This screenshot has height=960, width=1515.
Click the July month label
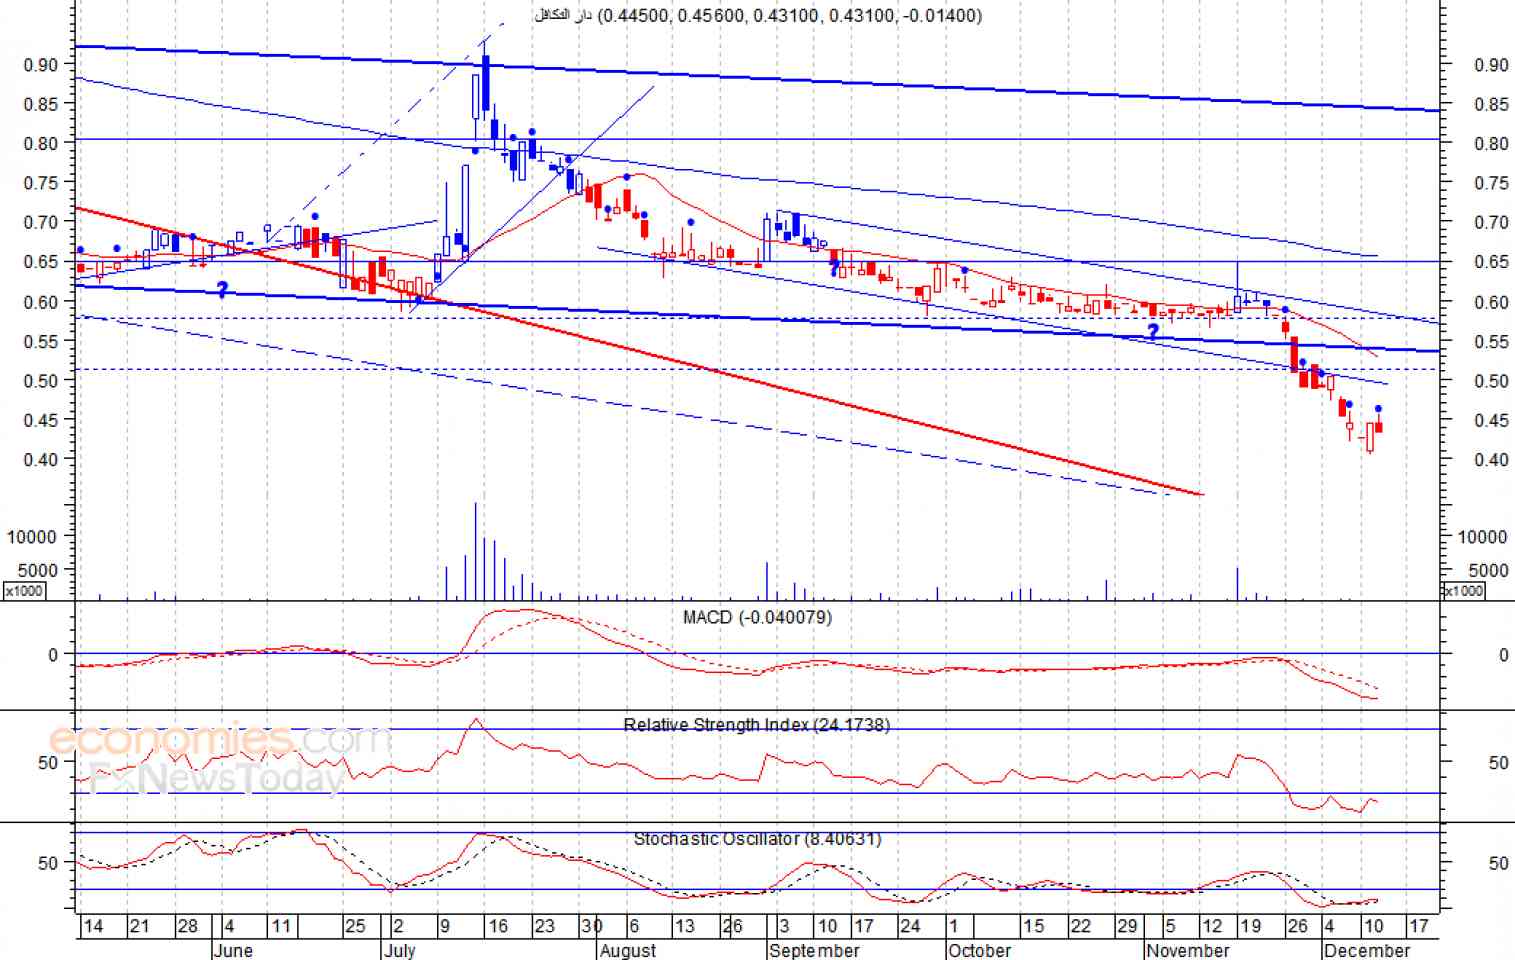point(399,950)
